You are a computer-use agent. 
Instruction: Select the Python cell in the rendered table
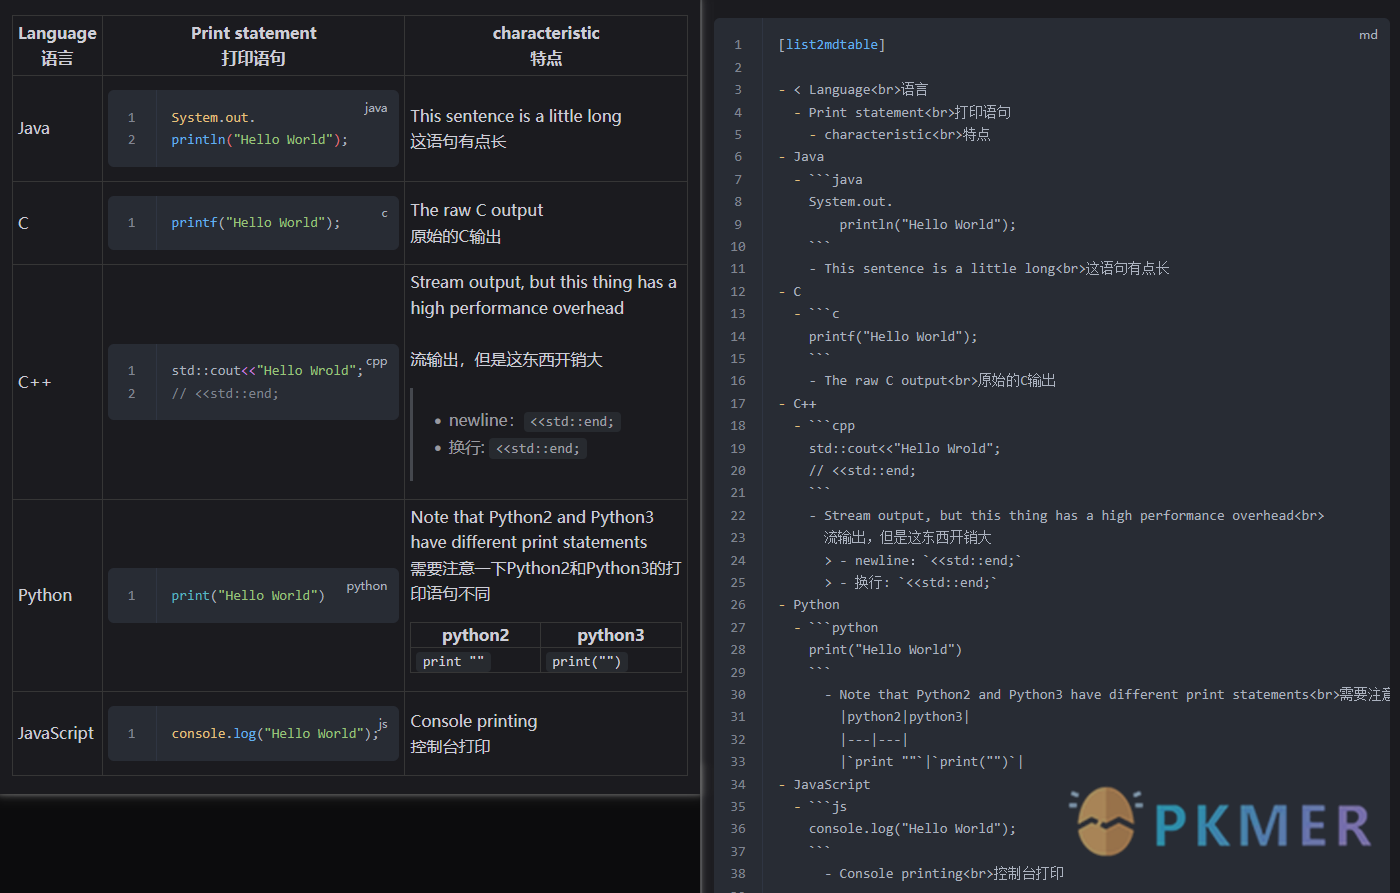pyautogui.click(x=57, y=595)
